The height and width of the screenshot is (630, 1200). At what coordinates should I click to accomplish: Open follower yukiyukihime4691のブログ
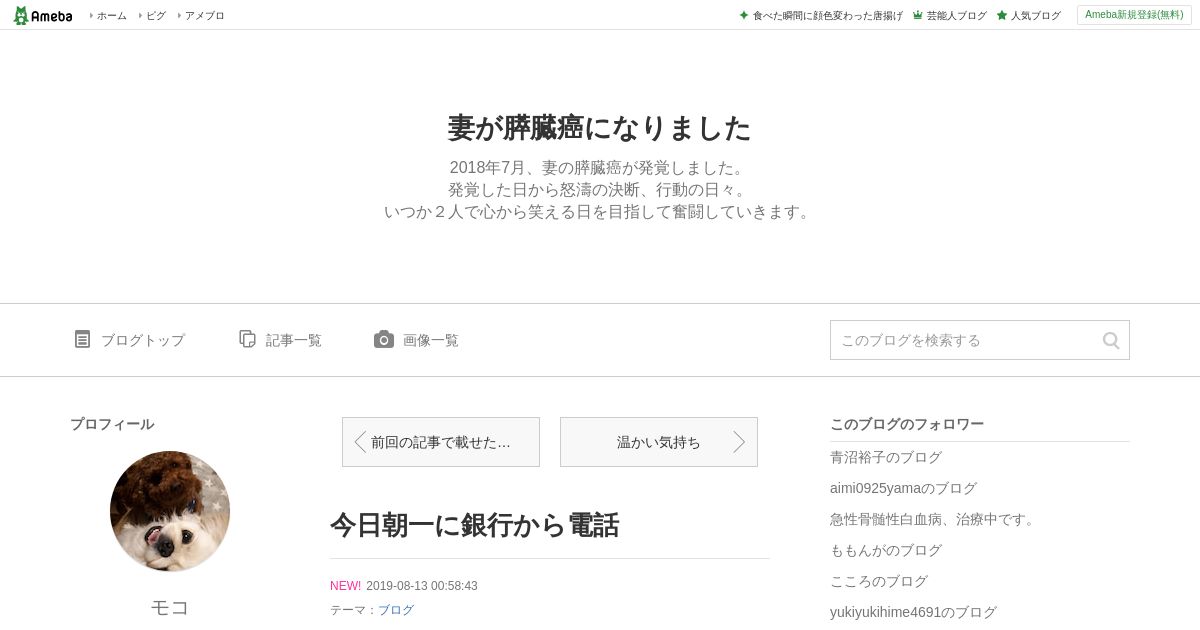[913, 612]
